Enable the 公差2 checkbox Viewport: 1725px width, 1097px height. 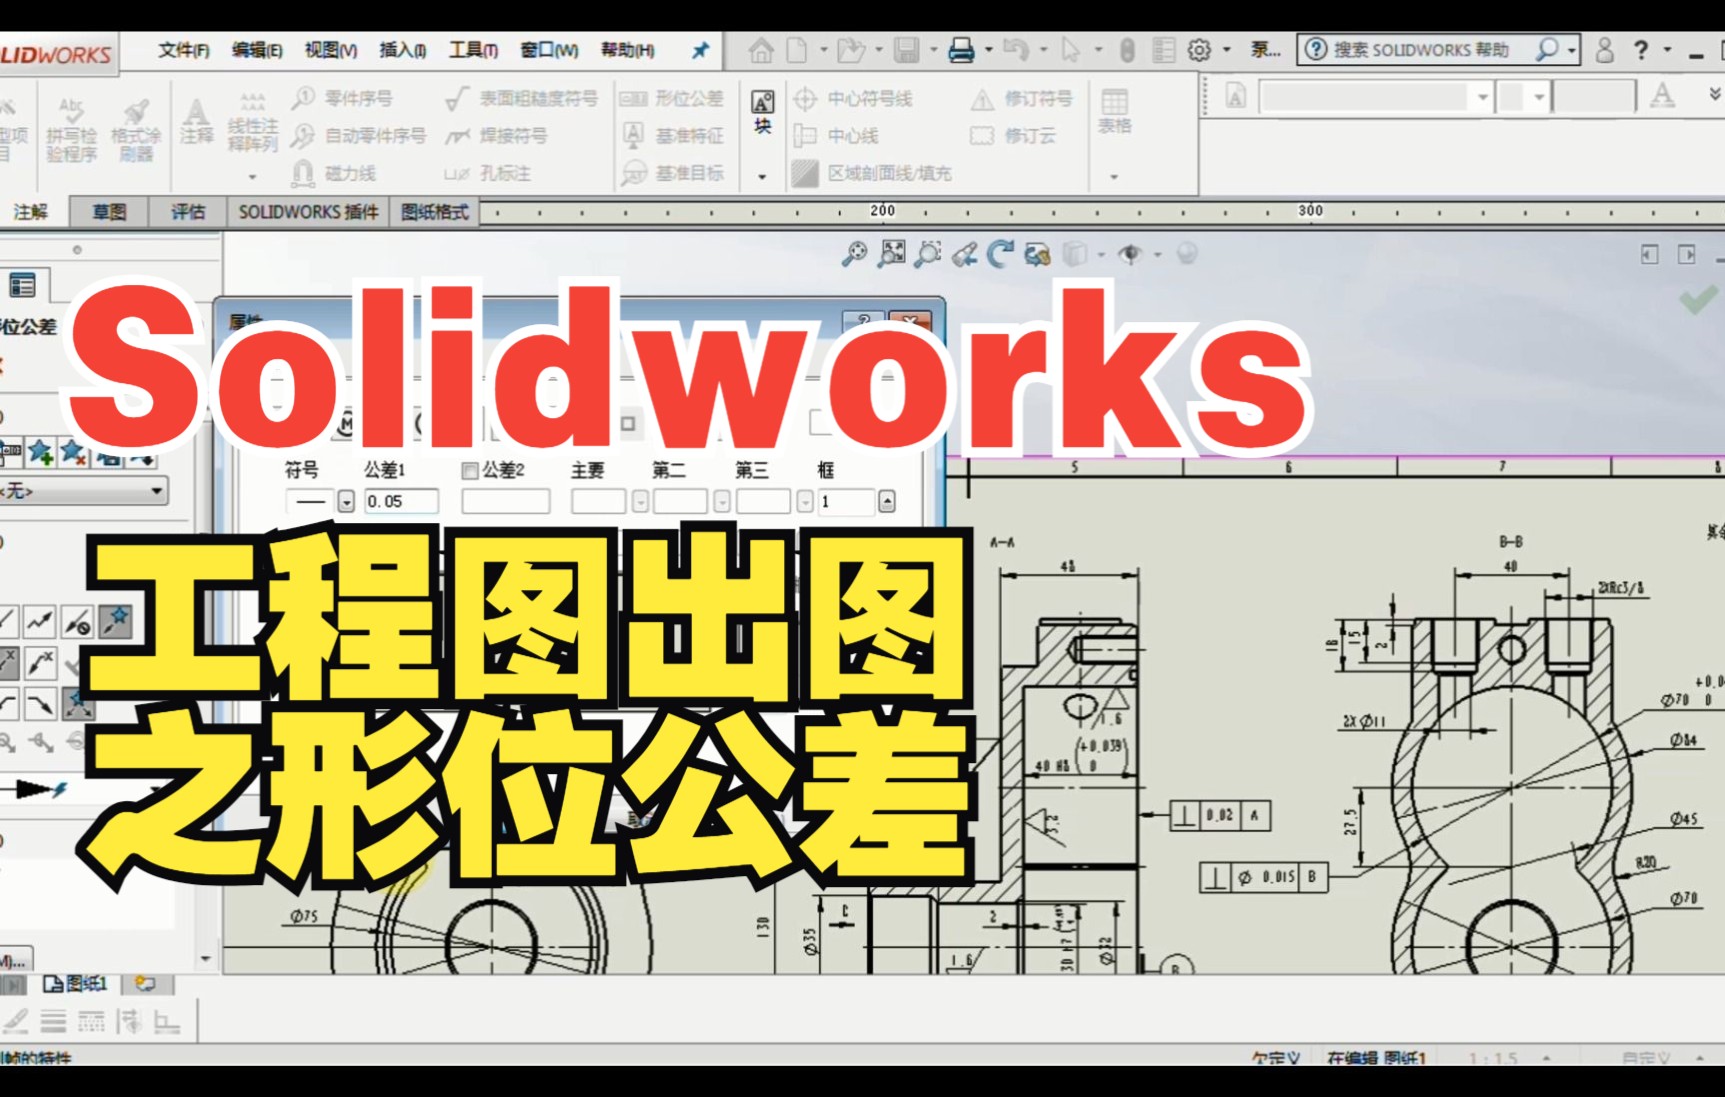[x=469, y=470]
